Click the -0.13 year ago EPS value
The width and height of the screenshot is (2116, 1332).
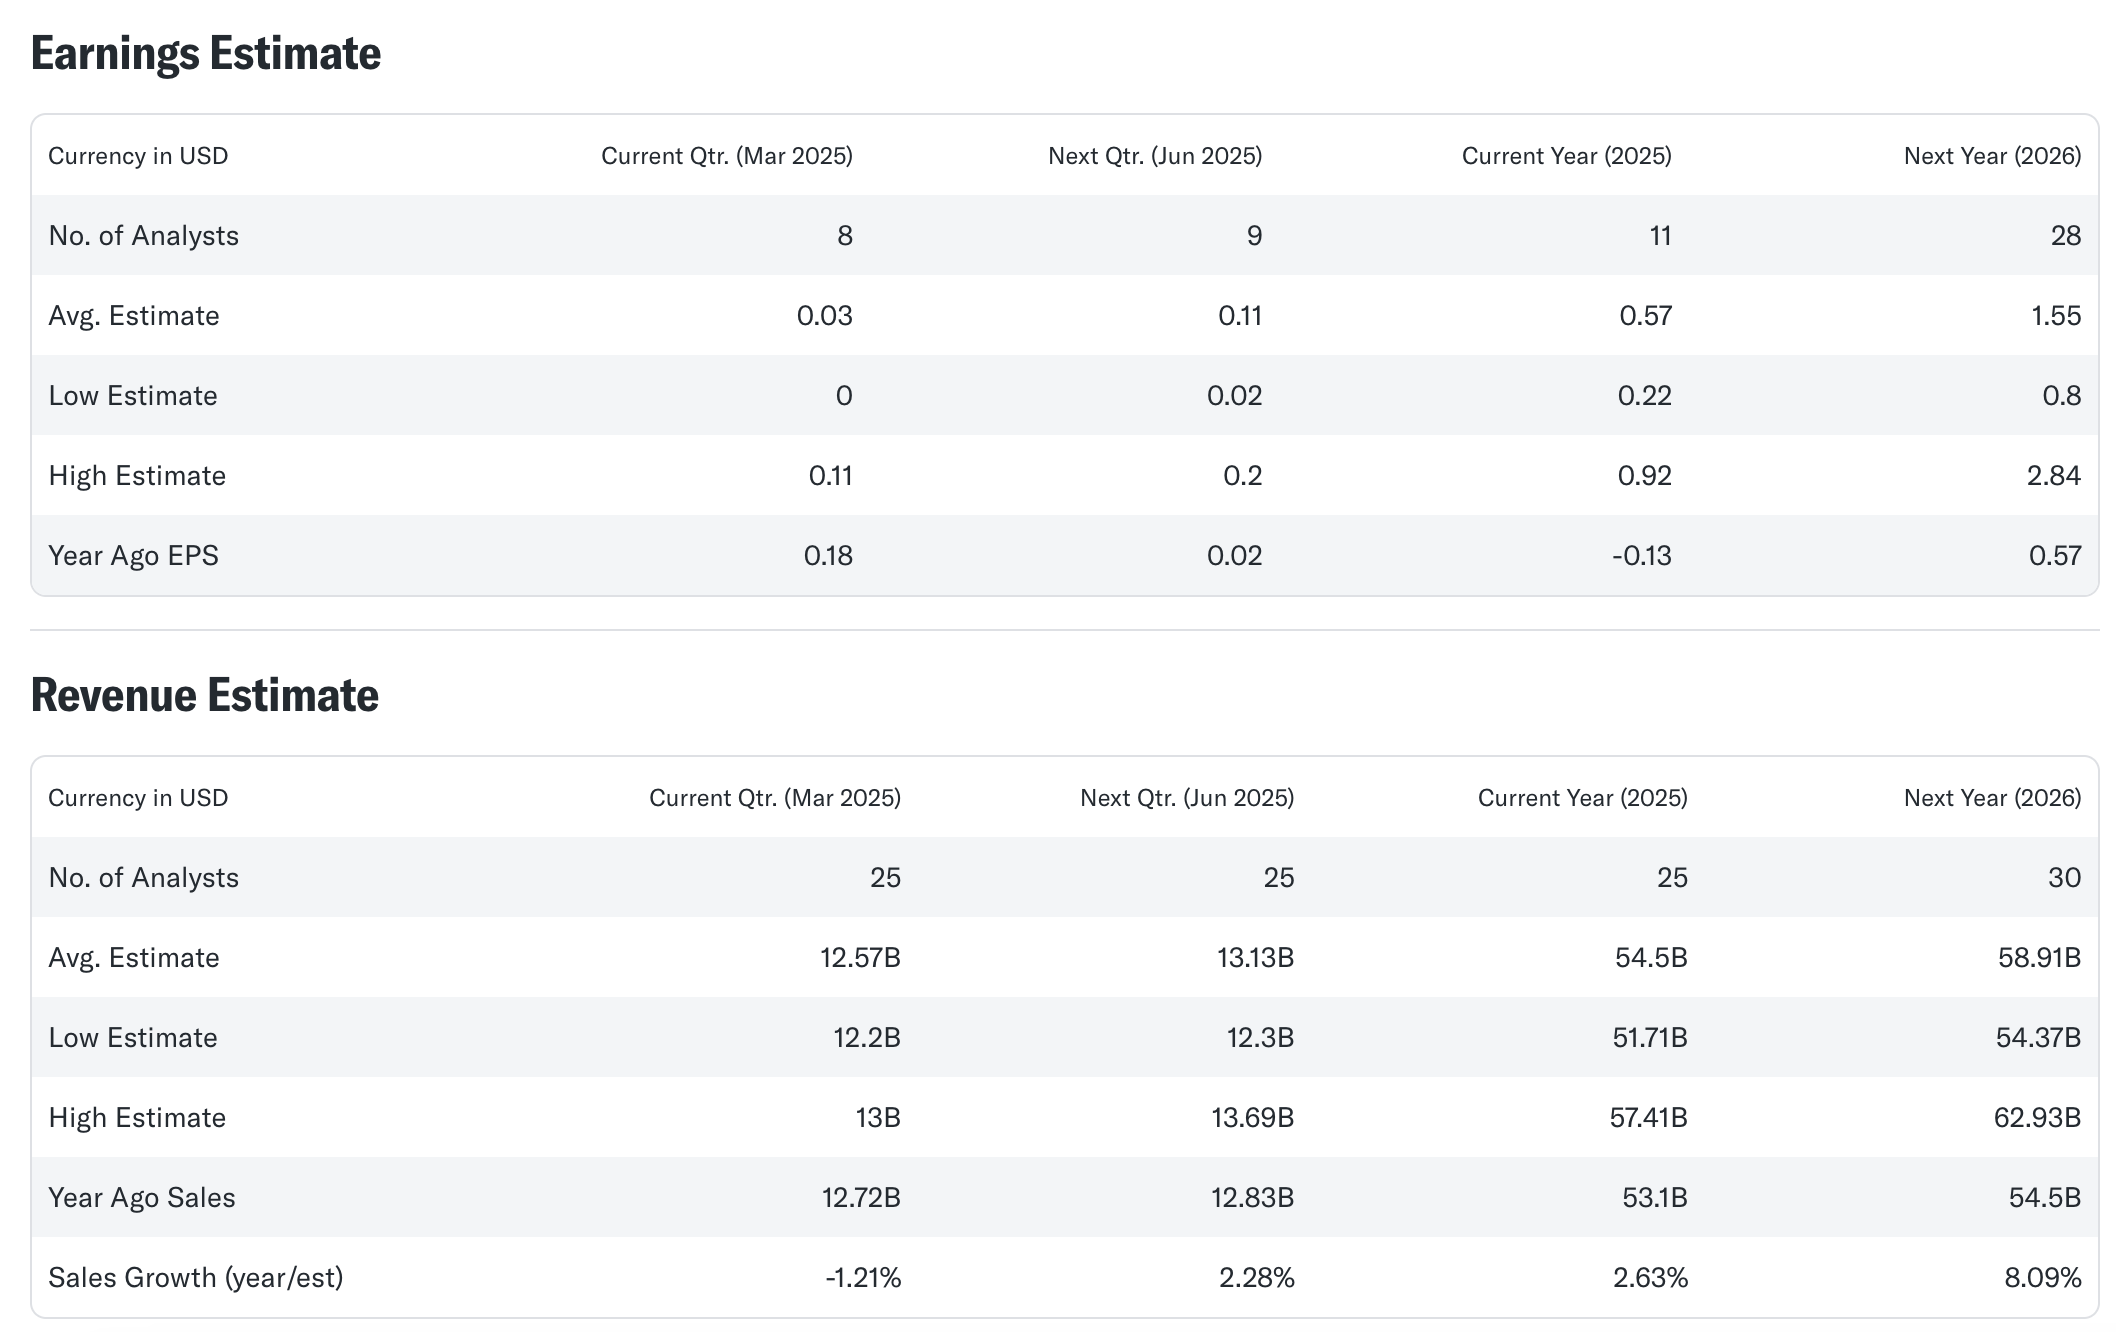[x=1641, y=556]
